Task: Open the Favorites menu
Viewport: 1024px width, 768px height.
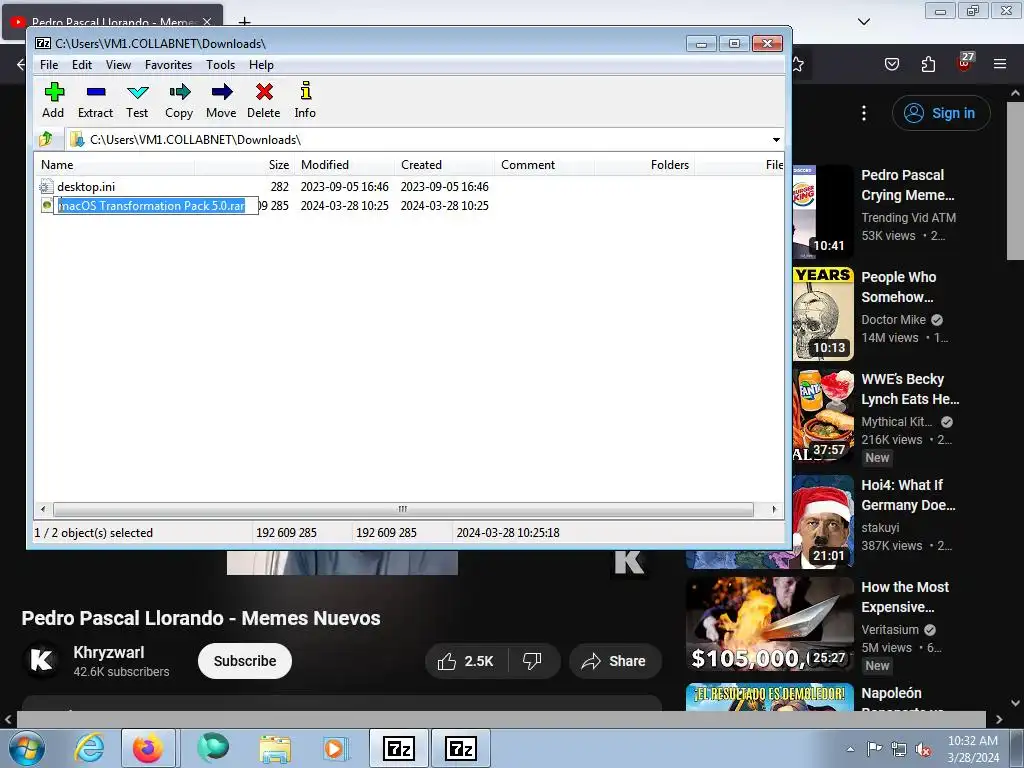Action: tap(168, 65)
